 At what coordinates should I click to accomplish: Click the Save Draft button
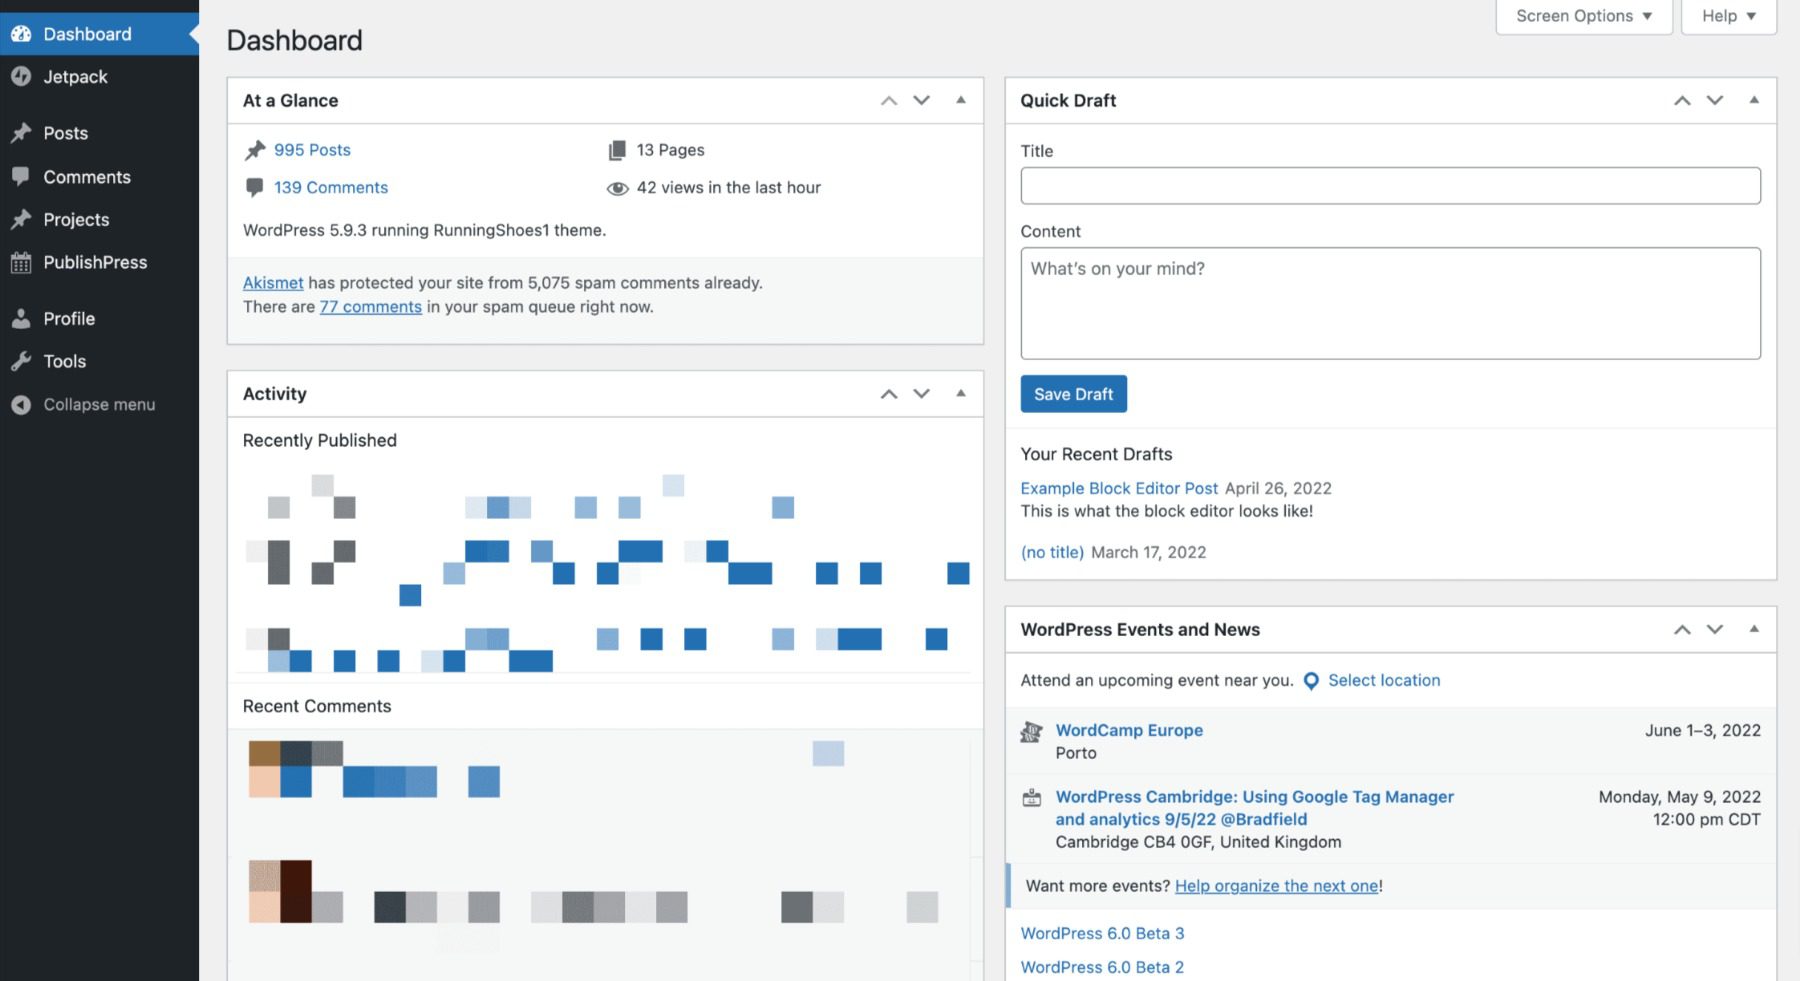pyautogui.click(x=1073, y=393)
